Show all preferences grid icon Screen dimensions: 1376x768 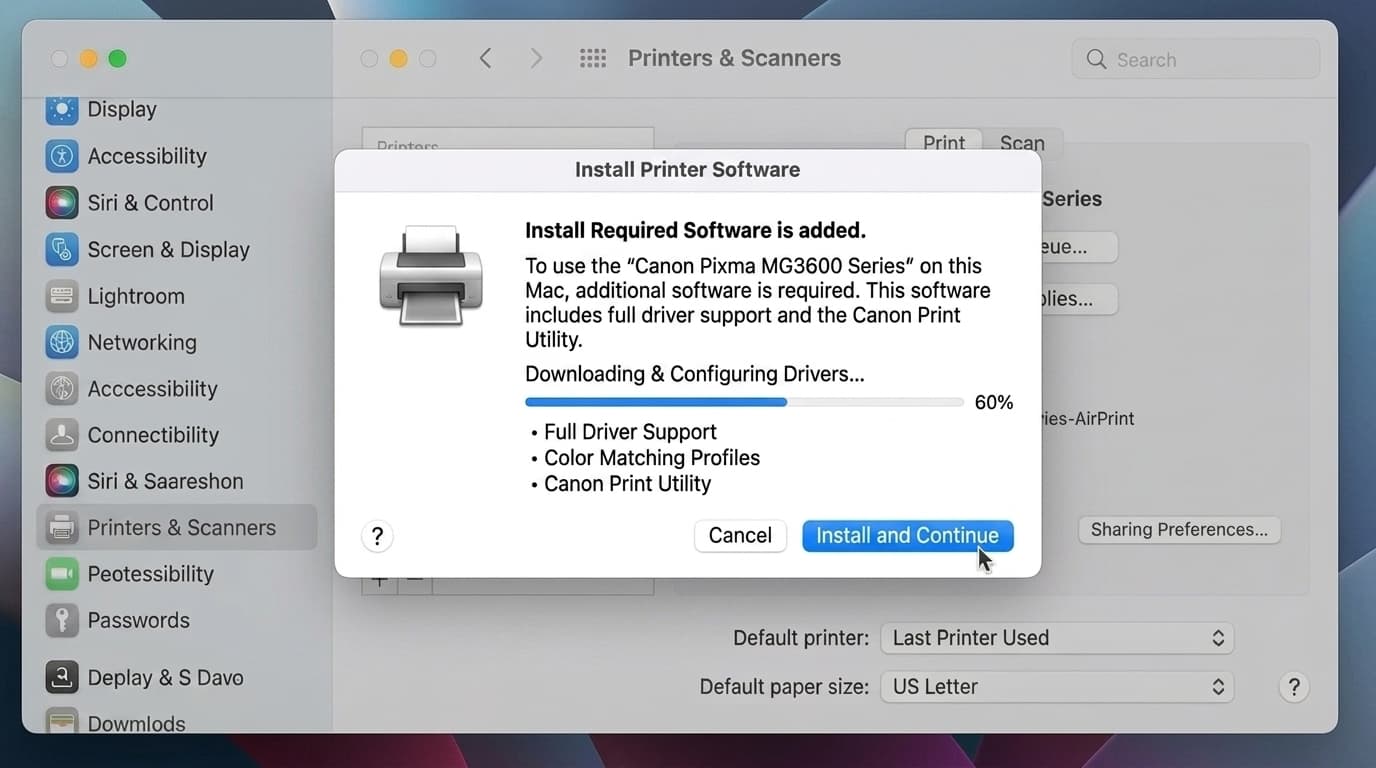click(593, 59)
